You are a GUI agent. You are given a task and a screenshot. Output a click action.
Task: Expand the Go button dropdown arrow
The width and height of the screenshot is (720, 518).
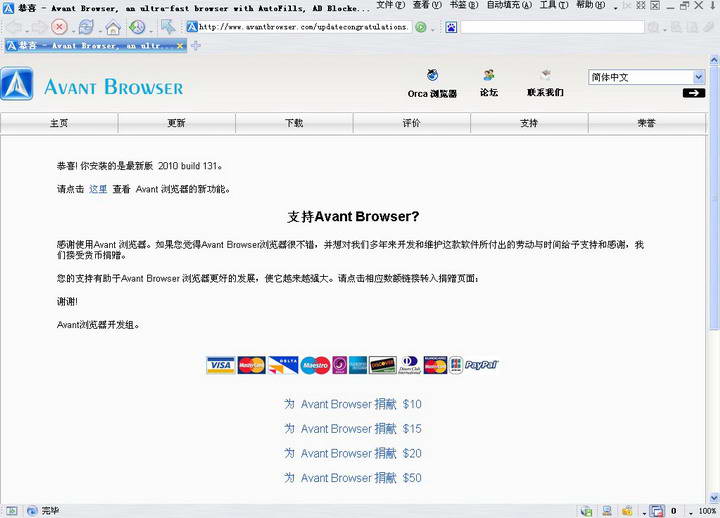coord(432,30)
